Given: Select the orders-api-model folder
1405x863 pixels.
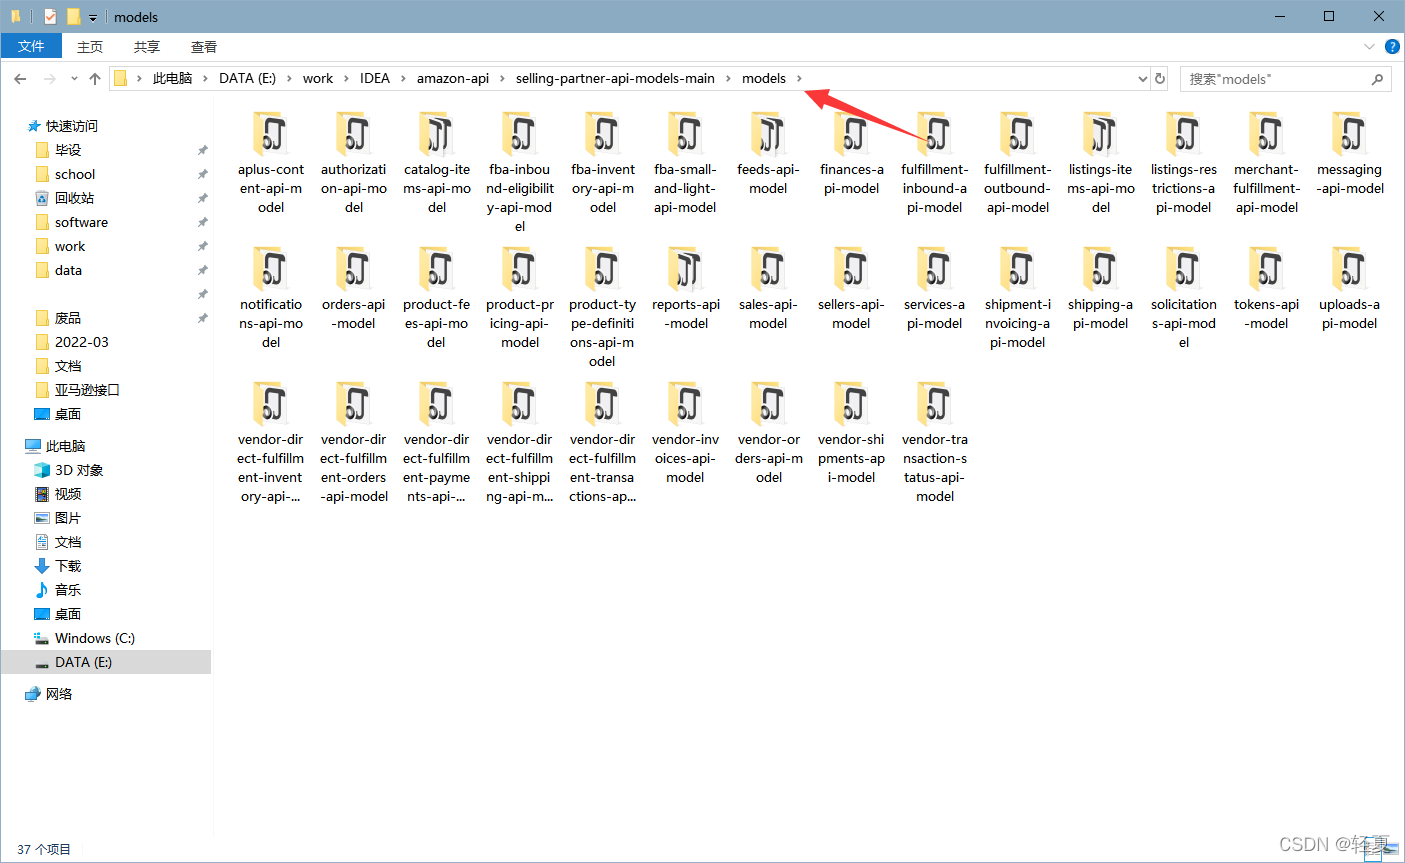Looking at the screenshot, I should click(x=354, y=288).
